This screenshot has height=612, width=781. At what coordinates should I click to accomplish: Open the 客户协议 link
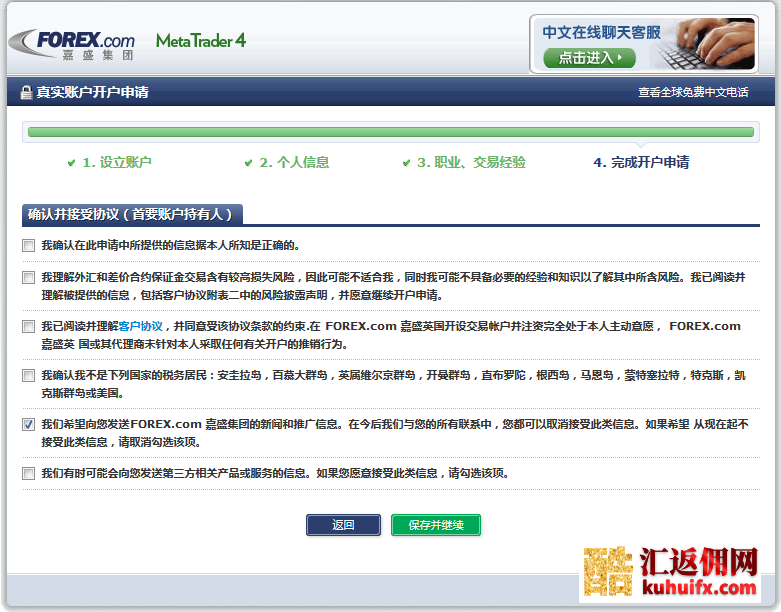[x=140, y=326]
